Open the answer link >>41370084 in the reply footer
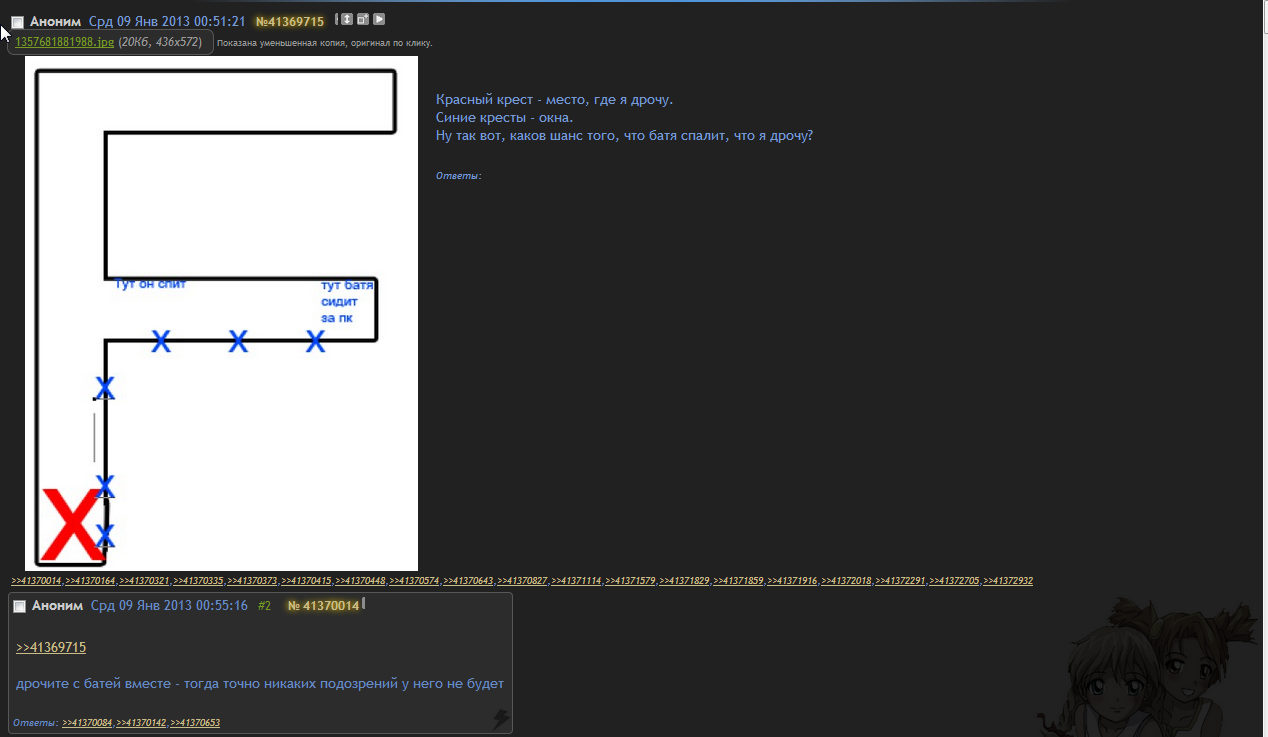 point(88,723)
